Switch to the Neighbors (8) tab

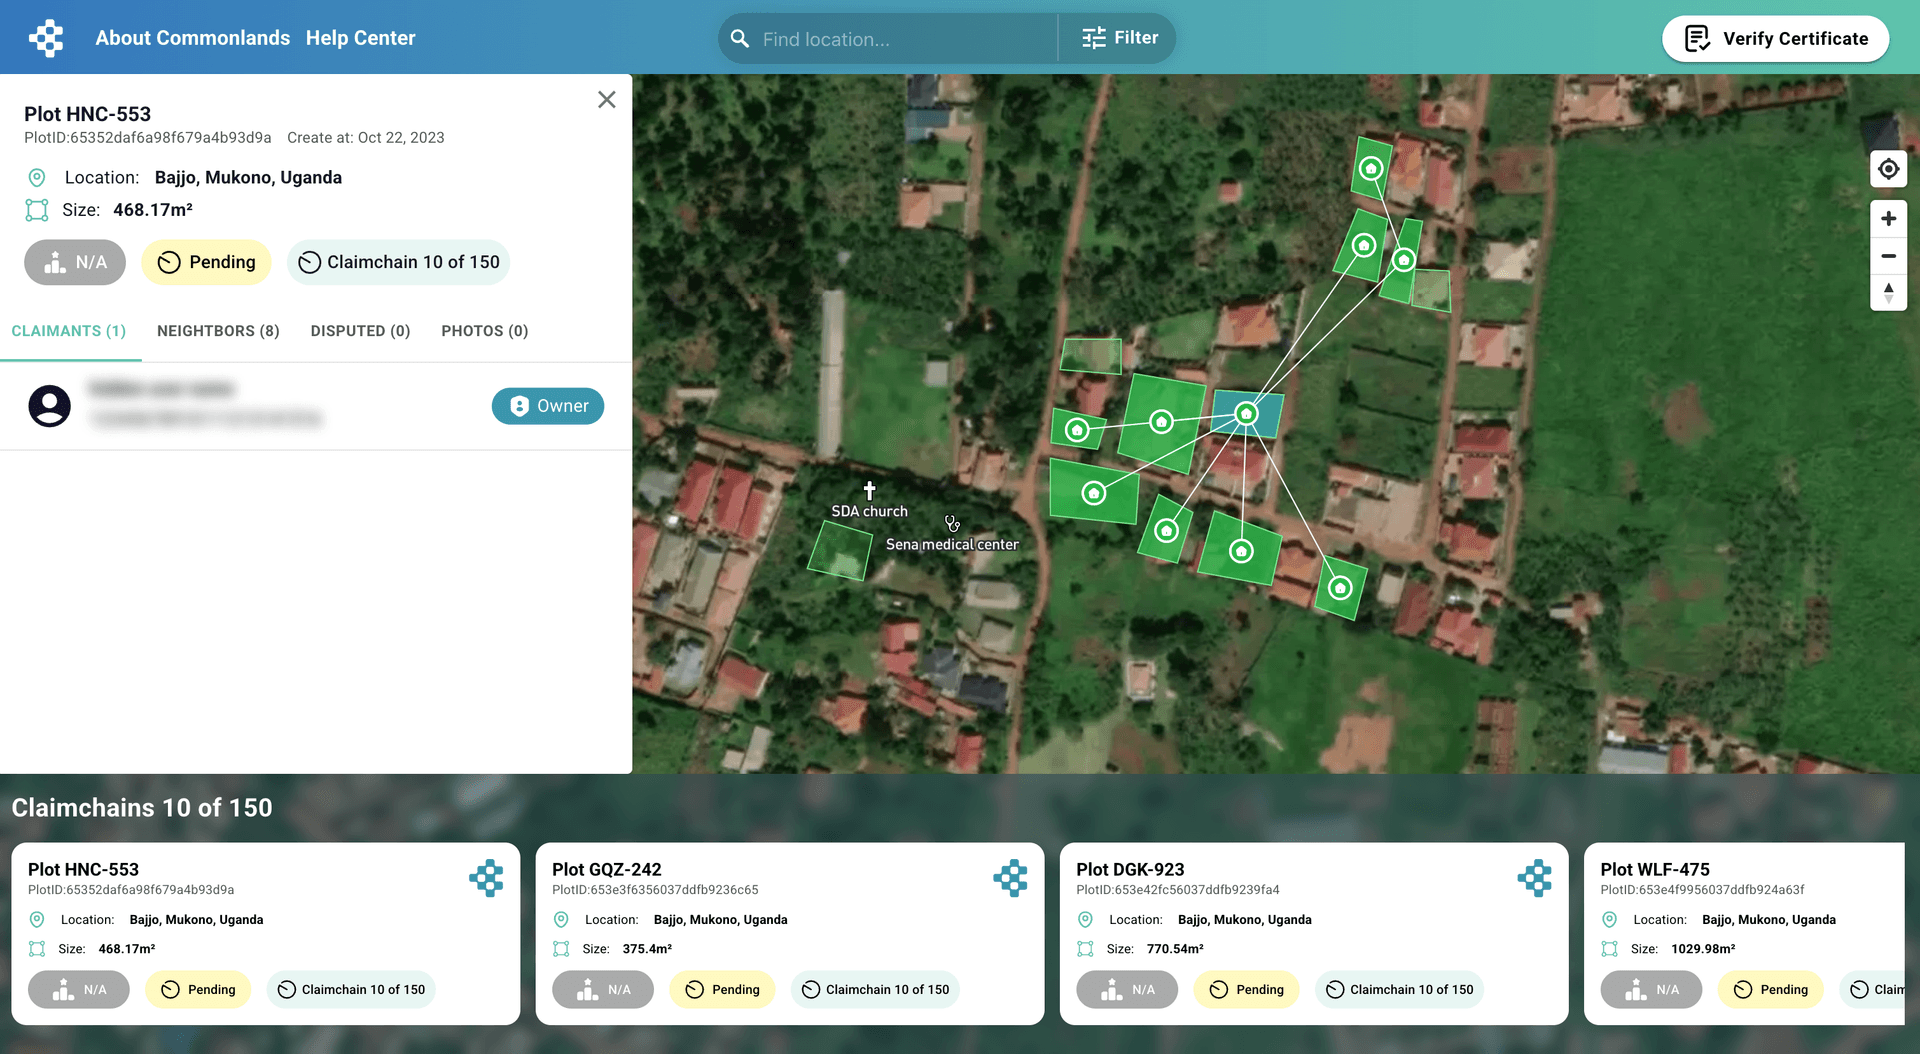click(x=218, y=331)
